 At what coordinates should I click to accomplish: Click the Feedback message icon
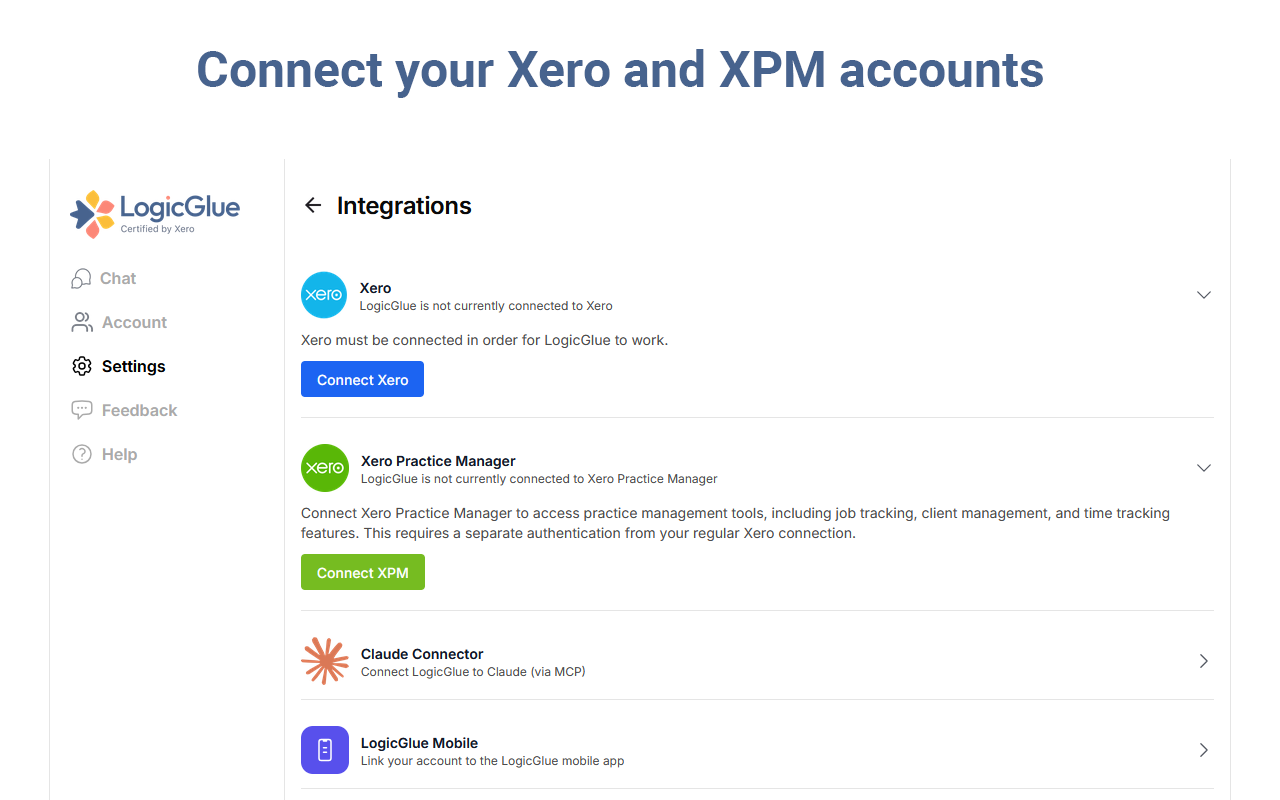(82, 410)
